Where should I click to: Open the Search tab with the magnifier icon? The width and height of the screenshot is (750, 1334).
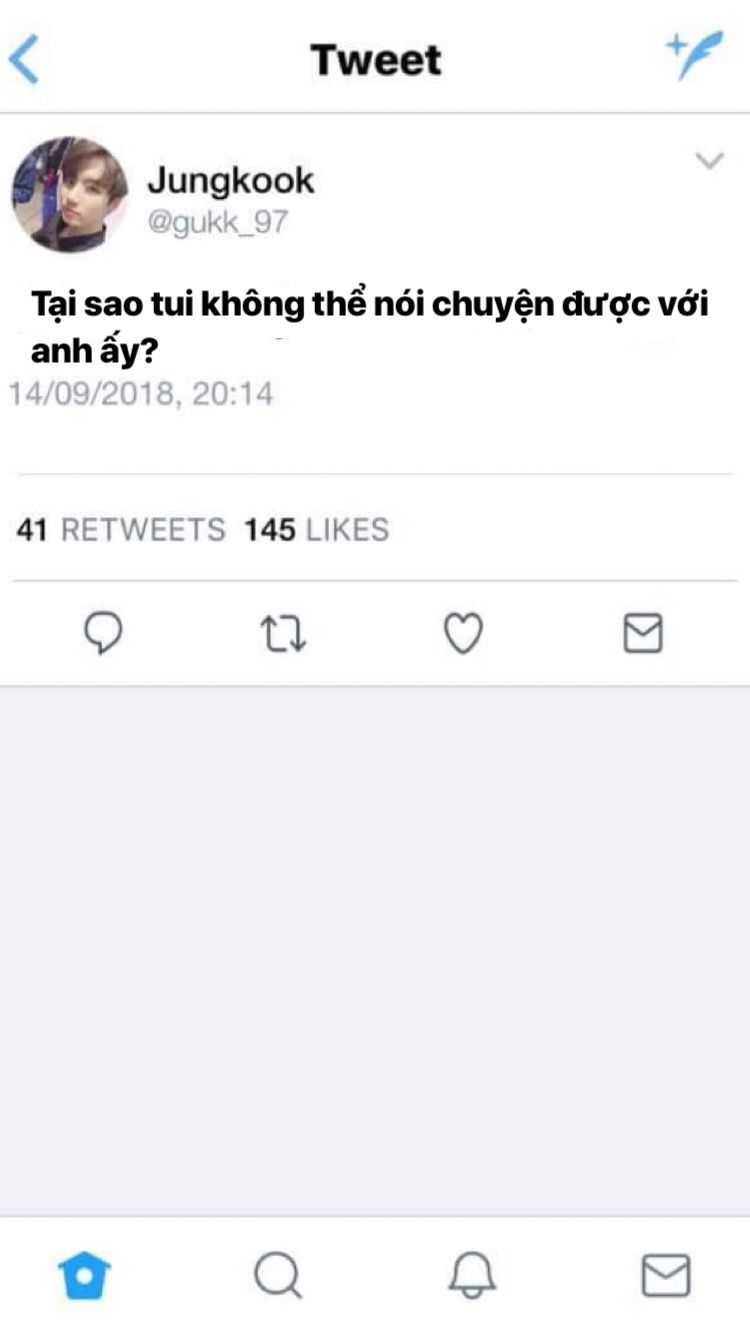277,1275
